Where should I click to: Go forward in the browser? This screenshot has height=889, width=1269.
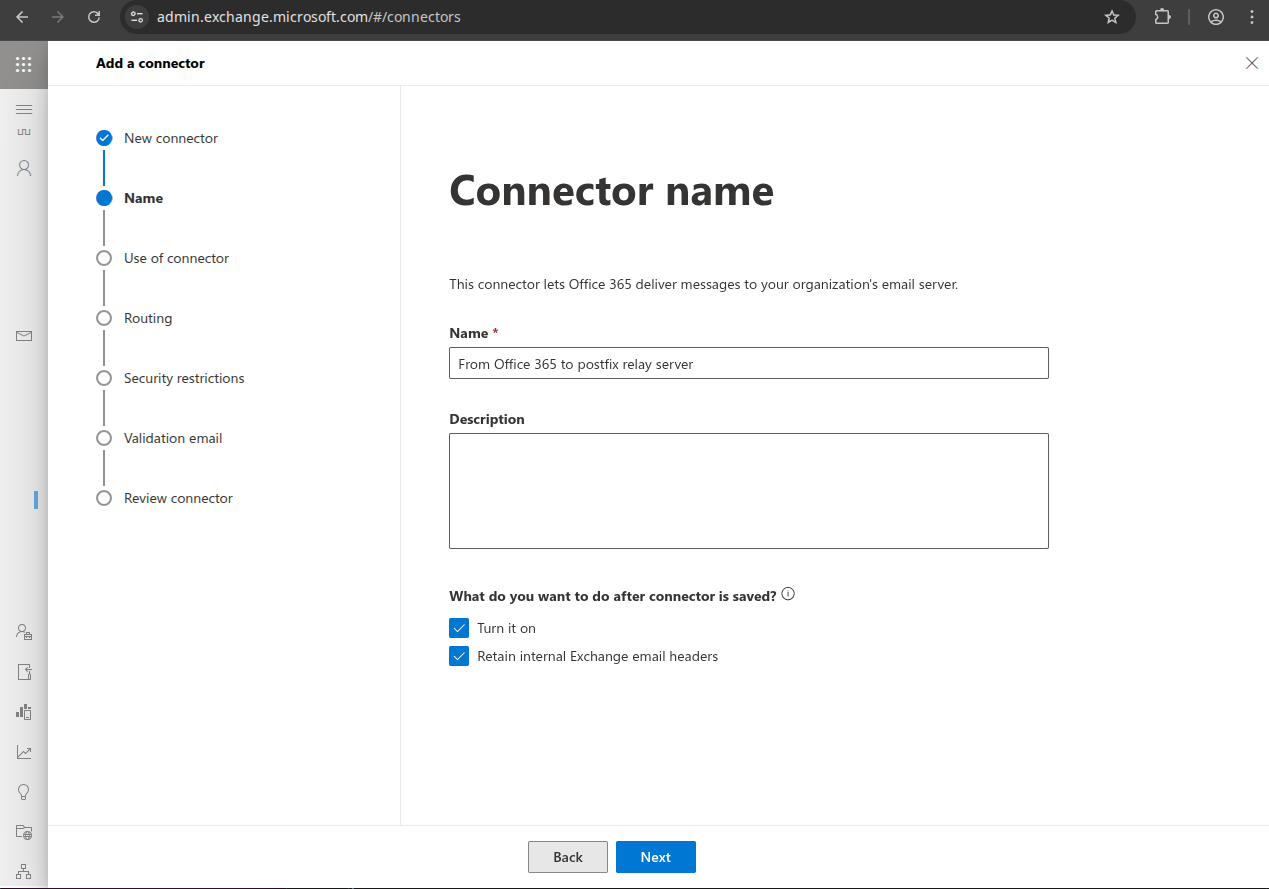point(58,17)
